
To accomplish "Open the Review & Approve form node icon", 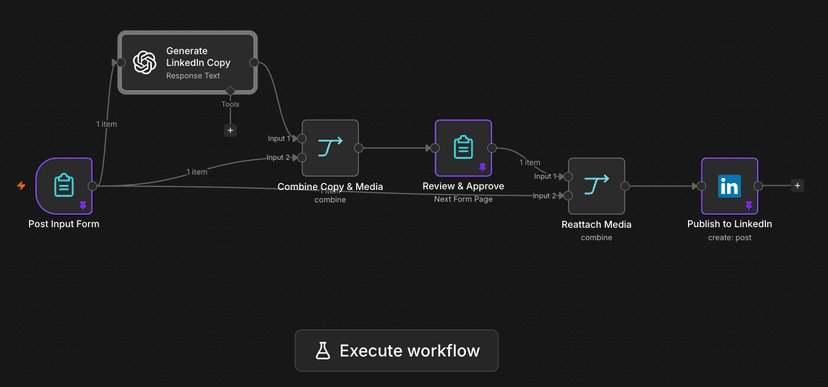I will pos(463,148).
